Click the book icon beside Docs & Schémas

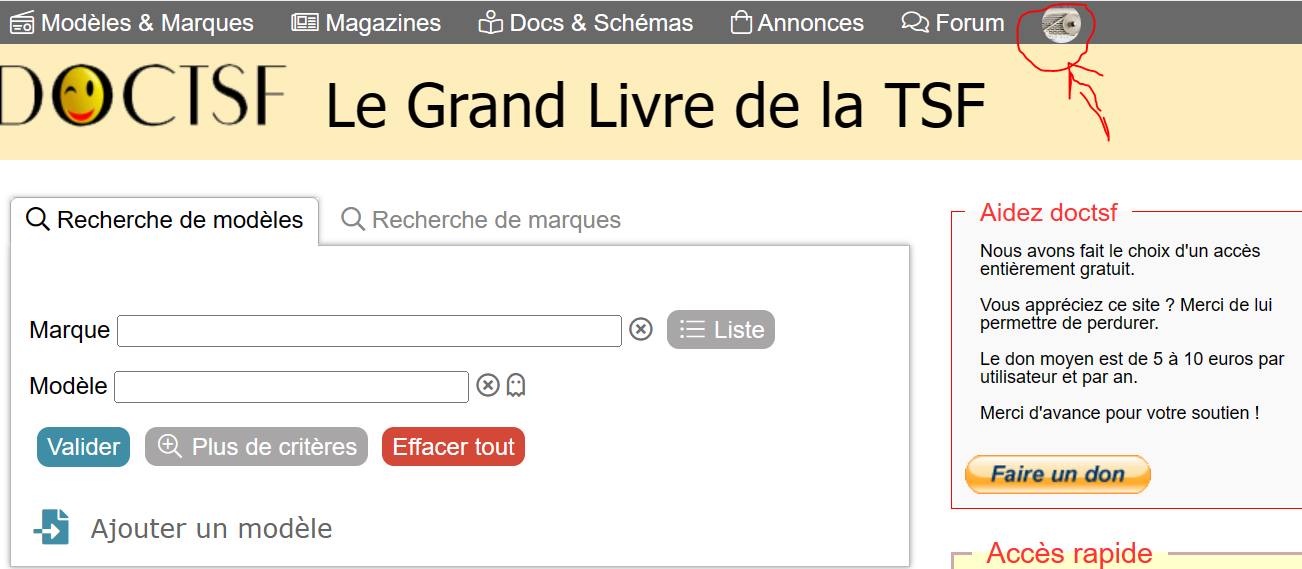tap(490, 22)
